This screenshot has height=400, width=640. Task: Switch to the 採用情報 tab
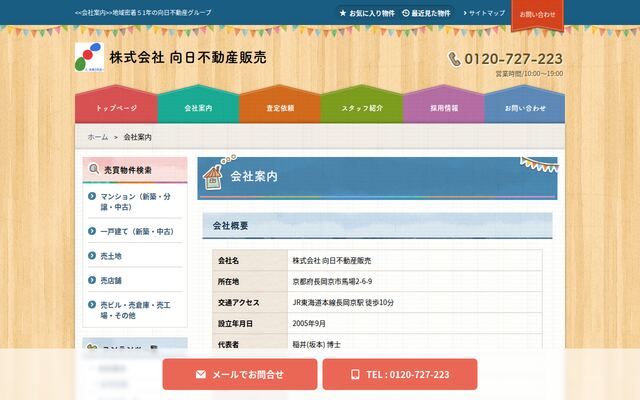444,104
